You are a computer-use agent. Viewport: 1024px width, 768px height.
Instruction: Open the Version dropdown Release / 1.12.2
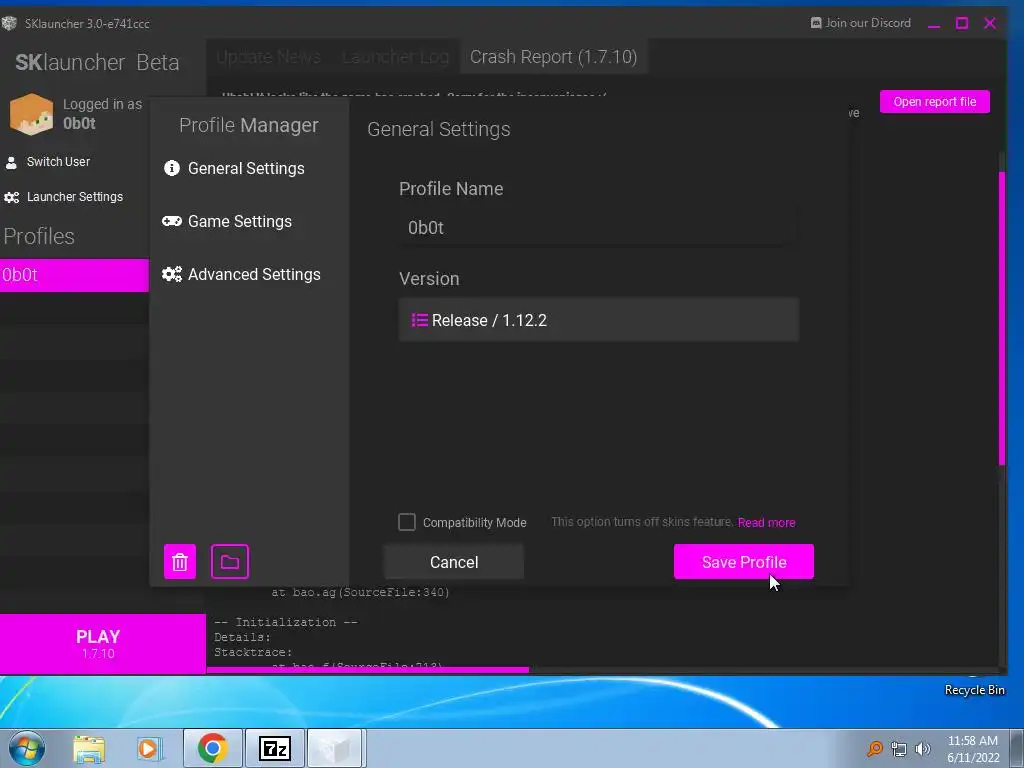pos(599,320)
